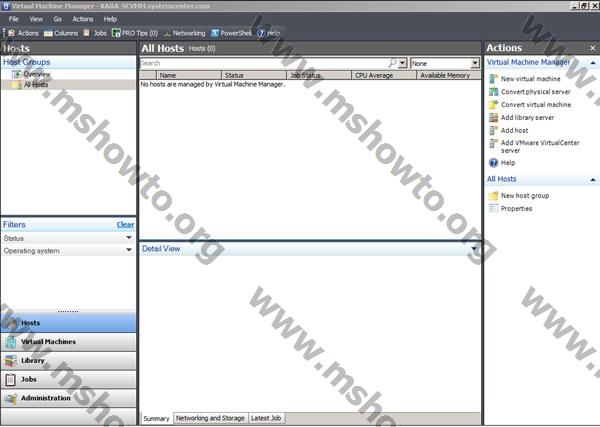Click the Overview icon under Host Groups

click(16, 74)
